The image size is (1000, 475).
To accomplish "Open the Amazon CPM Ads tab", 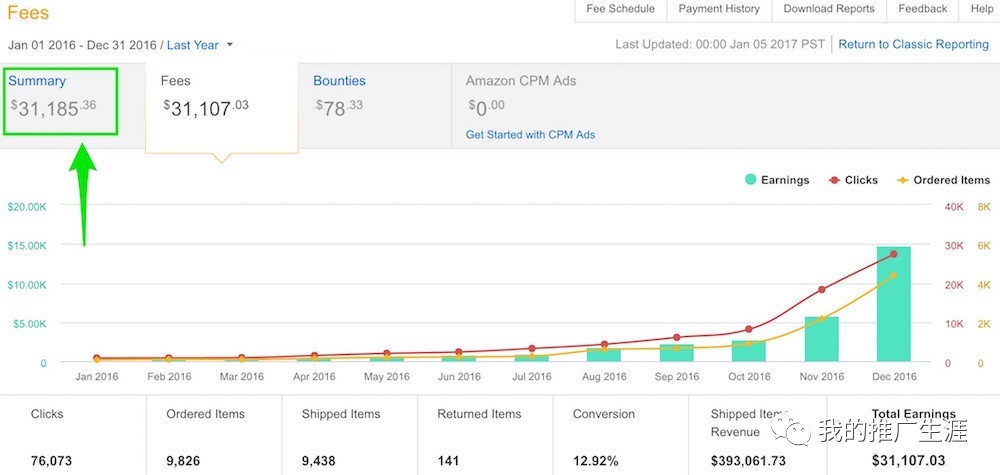I will 521,81.
